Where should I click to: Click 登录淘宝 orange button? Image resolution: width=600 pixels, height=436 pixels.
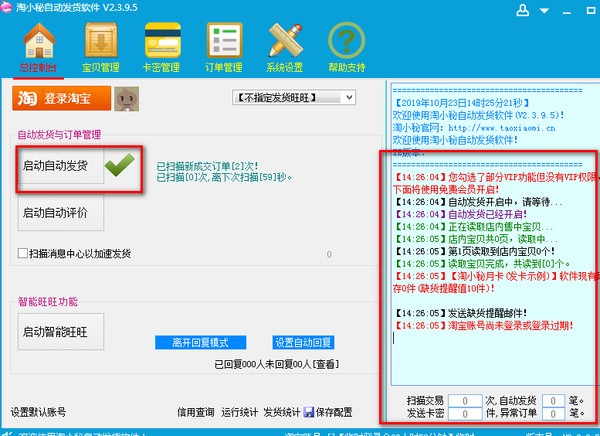point(61,99)
